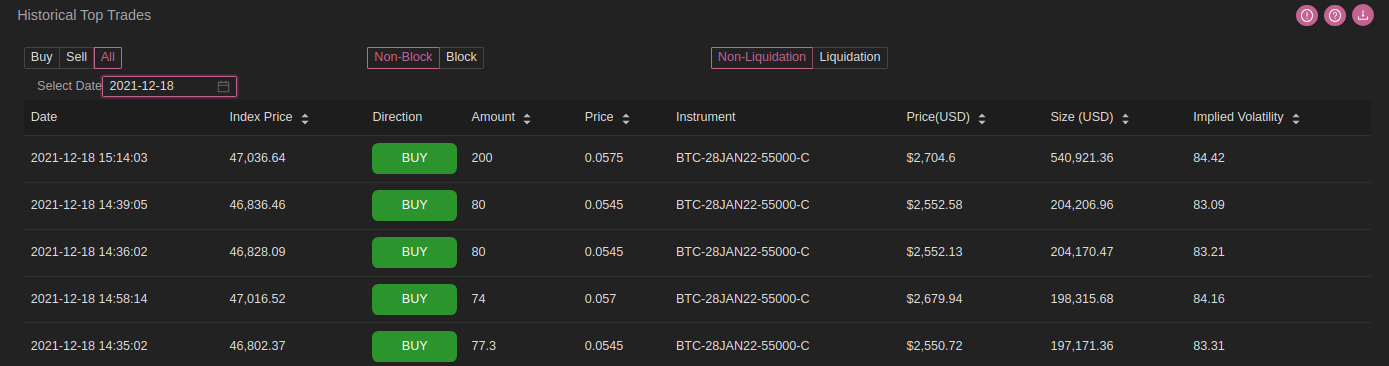Click amount value 200
The height and width of the screenshot is (366, 1389).
click(482, 158)
